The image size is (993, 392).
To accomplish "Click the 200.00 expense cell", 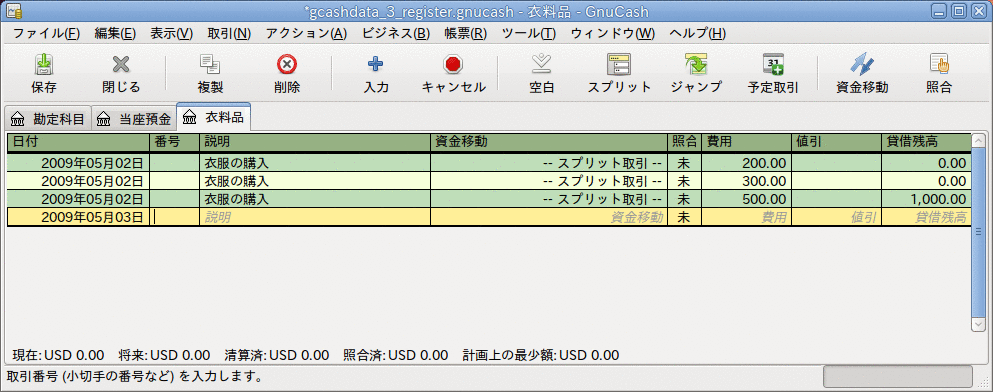I will 747,163.
